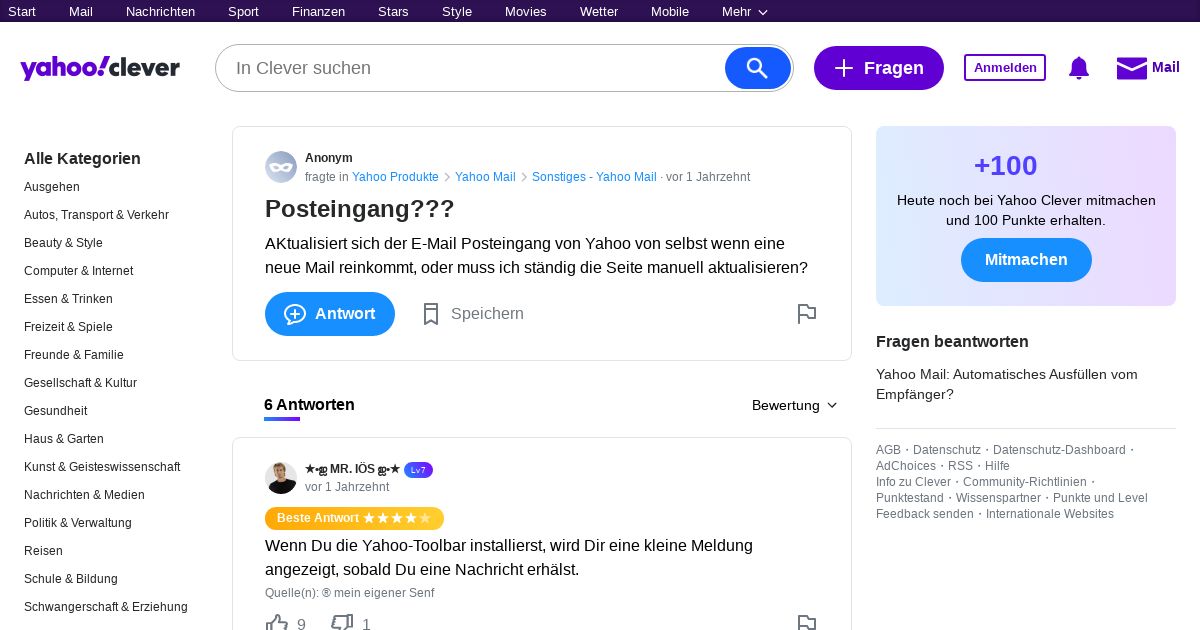Open the Beauty & Style category
Screen dimensions: 1200x630
click(x=63, y=243)
